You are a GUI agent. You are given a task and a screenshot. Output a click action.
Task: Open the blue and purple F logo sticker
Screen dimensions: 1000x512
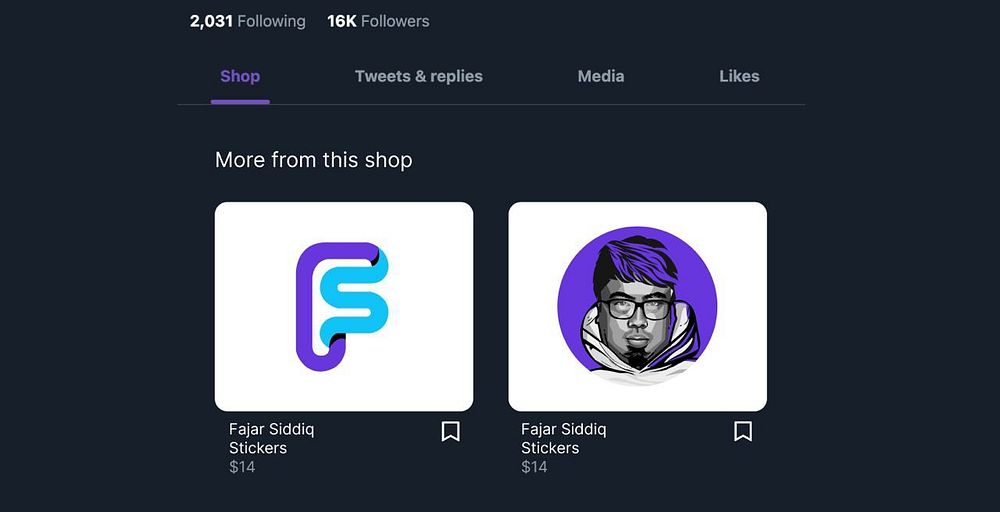point(343,306)
